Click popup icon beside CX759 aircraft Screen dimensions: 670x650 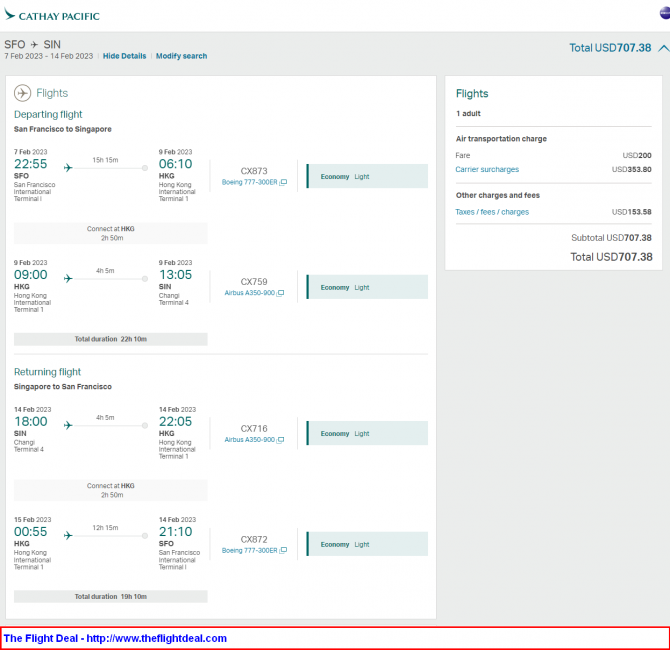point(280,293)
